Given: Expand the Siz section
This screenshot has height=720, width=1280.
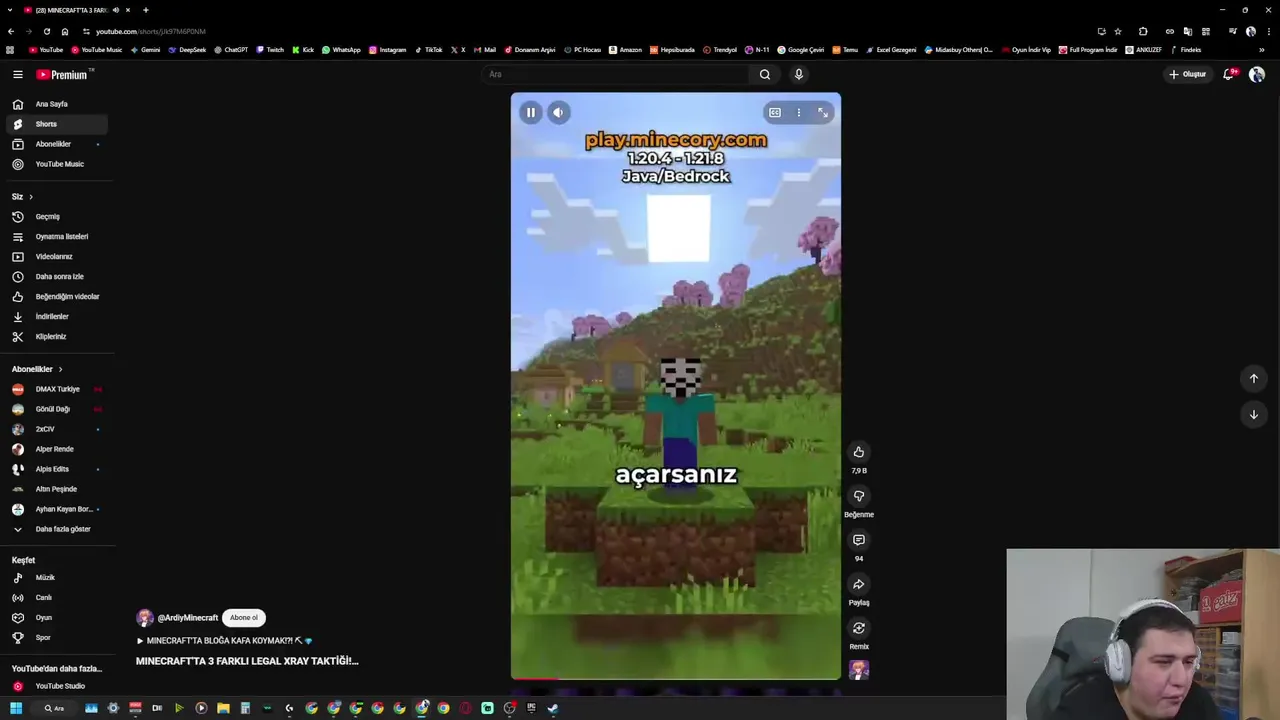Looking at the screenshot, I should coord(22,197).
